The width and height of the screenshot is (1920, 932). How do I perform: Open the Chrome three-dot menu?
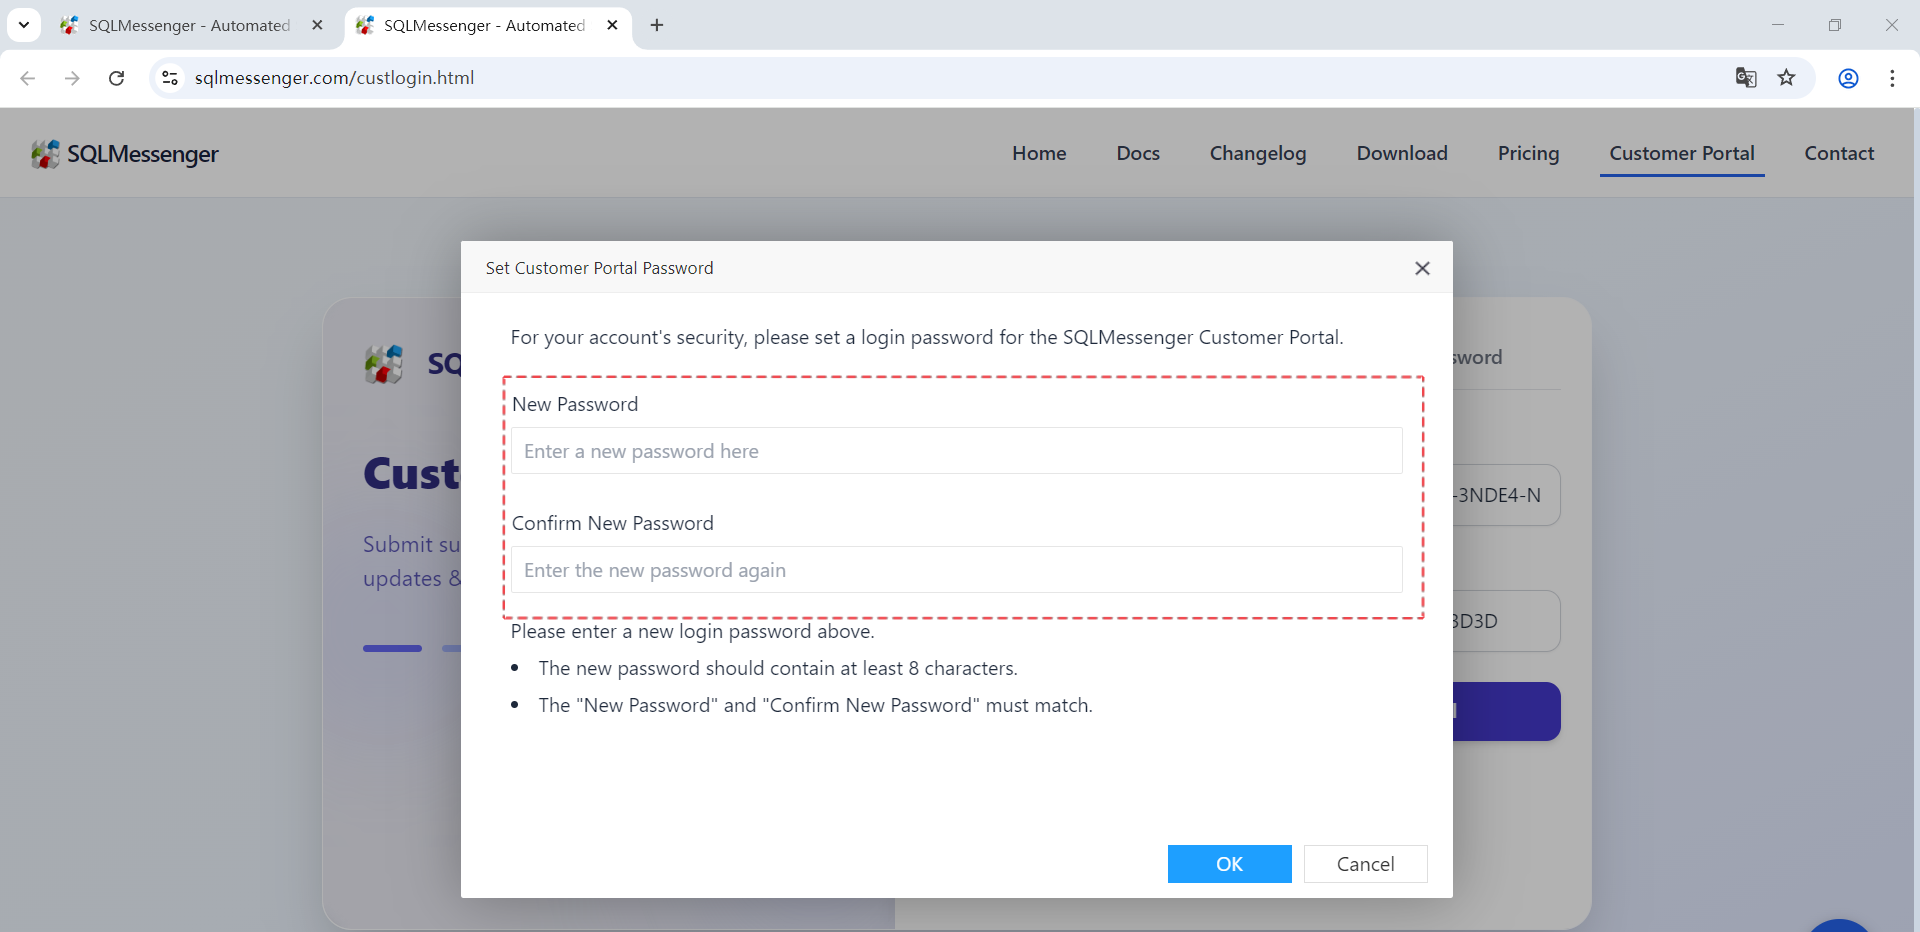point(1892,78)
